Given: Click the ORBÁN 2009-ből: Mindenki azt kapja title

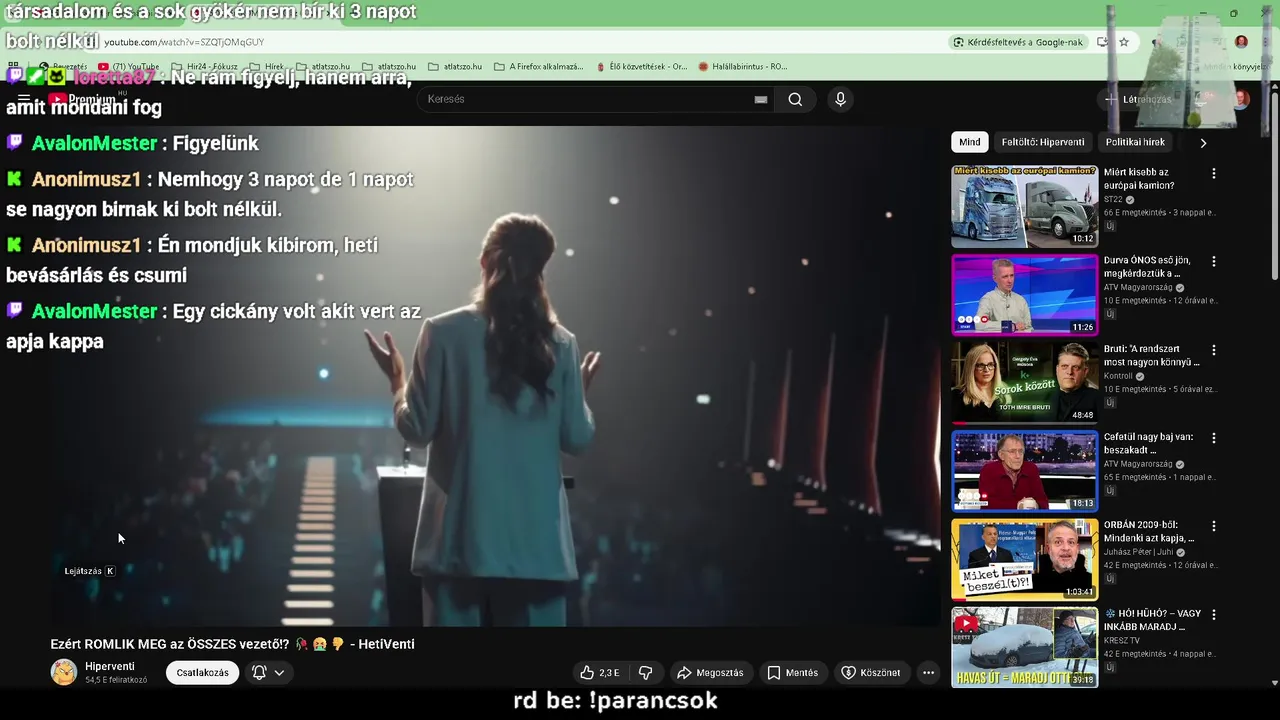Looking at the screenshot, I should click(1149, 531).
